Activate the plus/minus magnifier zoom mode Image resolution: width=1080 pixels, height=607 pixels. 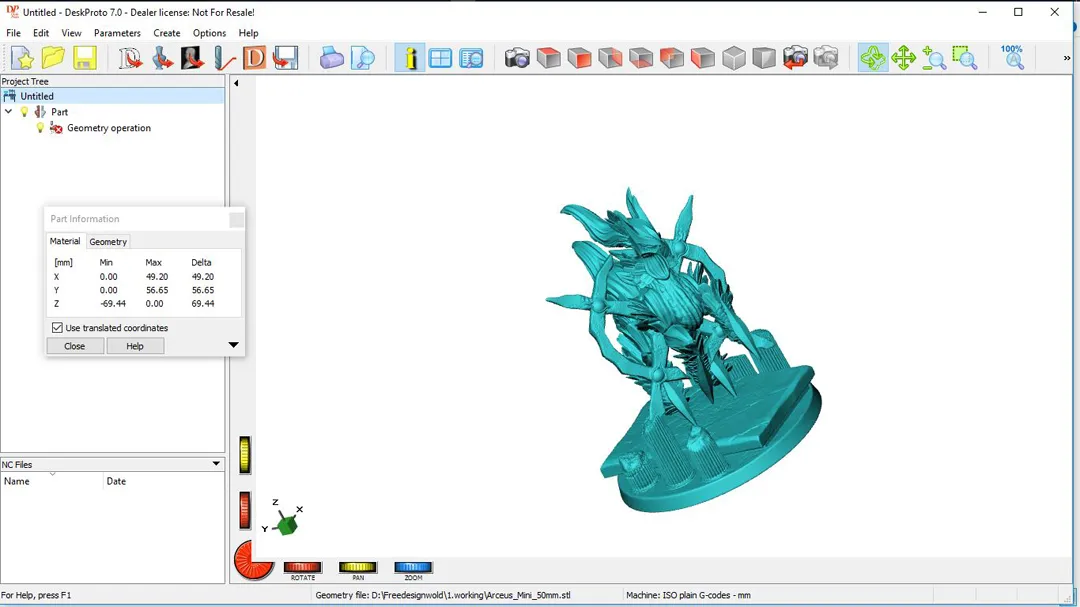coord(934,58)
